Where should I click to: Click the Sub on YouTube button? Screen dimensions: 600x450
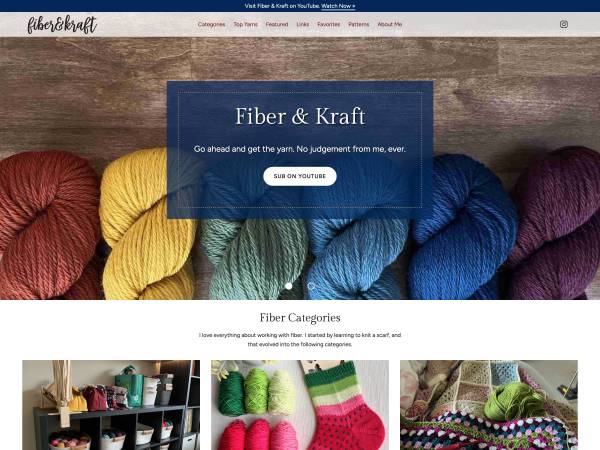pyautogui.click(x=300, y=176)
